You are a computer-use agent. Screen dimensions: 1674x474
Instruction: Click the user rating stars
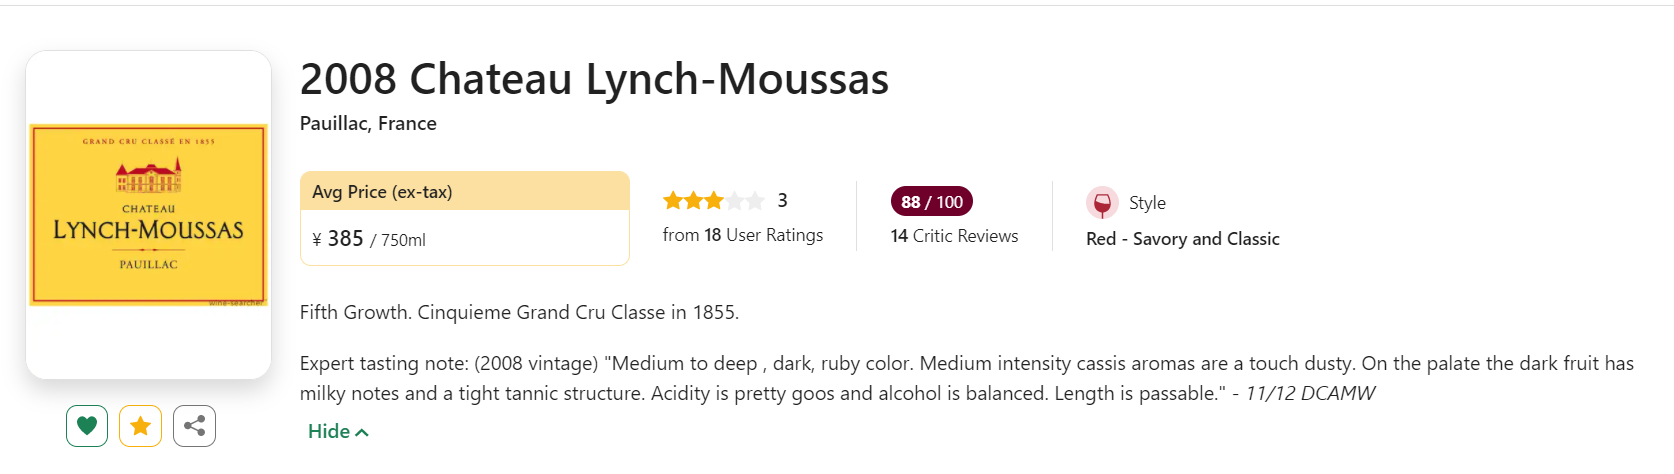click(x=713, y=201)
